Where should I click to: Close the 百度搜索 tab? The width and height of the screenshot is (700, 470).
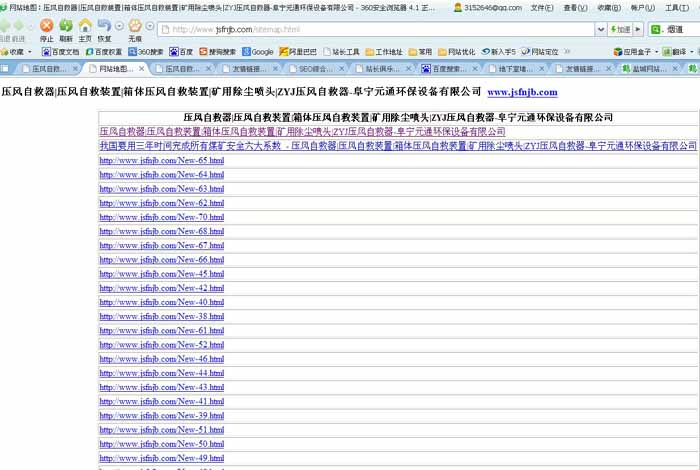point(473,69)
